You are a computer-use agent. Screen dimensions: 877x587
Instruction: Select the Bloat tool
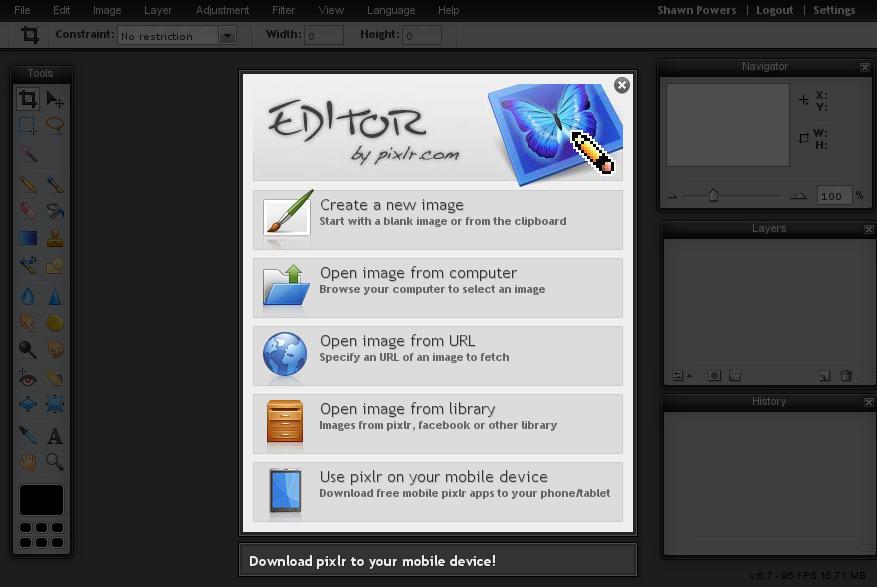tap(28, 404)
